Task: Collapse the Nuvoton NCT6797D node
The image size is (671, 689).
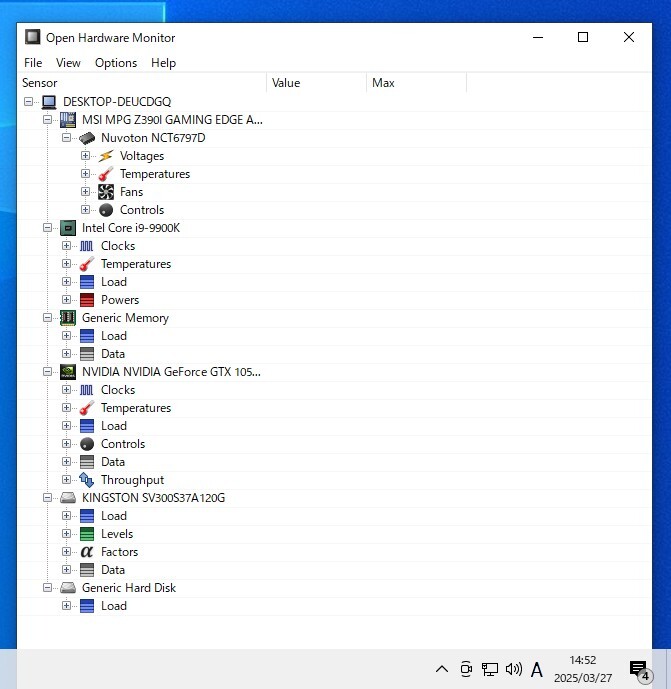Action: pos(66,138)
